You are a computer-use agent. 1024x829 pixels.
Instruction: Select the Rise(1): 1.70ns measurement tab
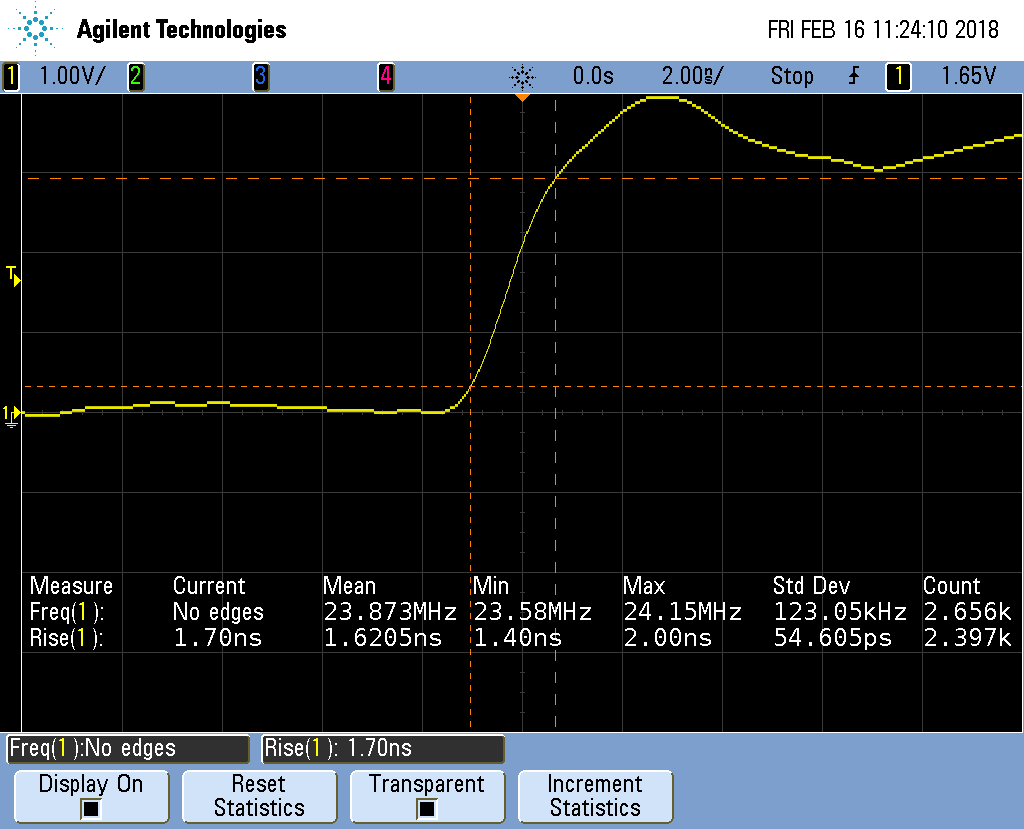tap(382, 748)
